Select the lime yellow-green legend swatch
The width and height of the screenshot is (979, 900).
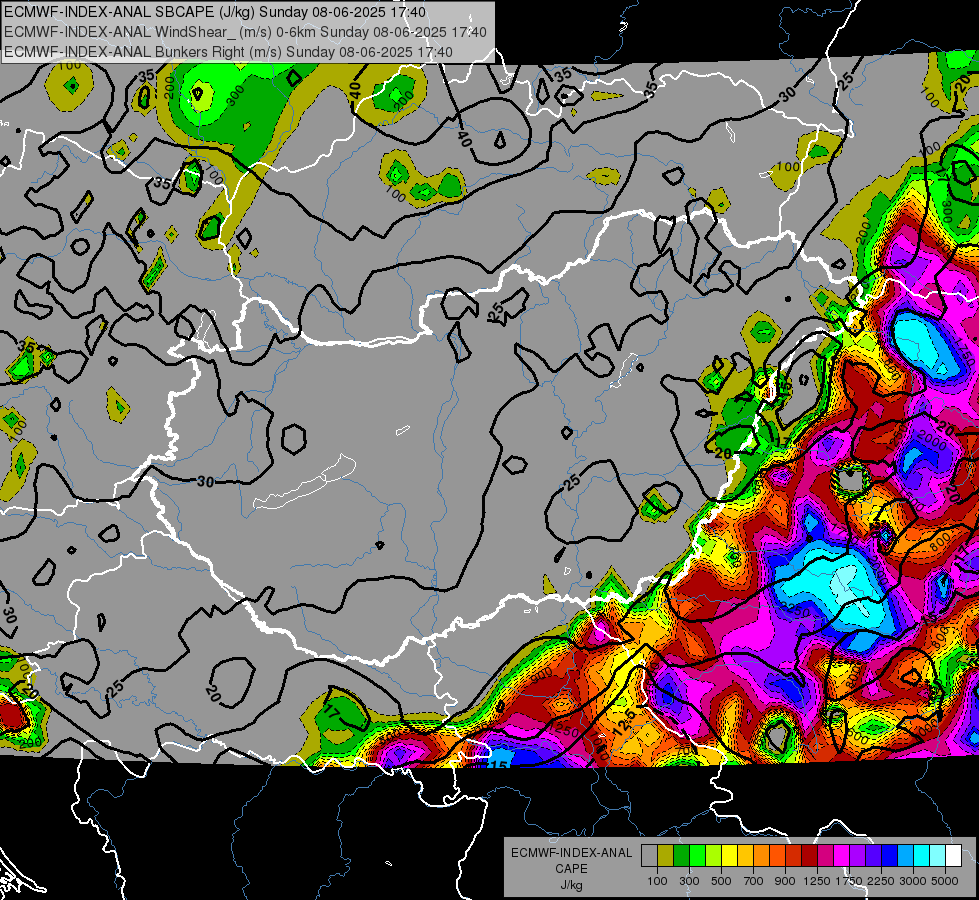[x=713, y=856]
